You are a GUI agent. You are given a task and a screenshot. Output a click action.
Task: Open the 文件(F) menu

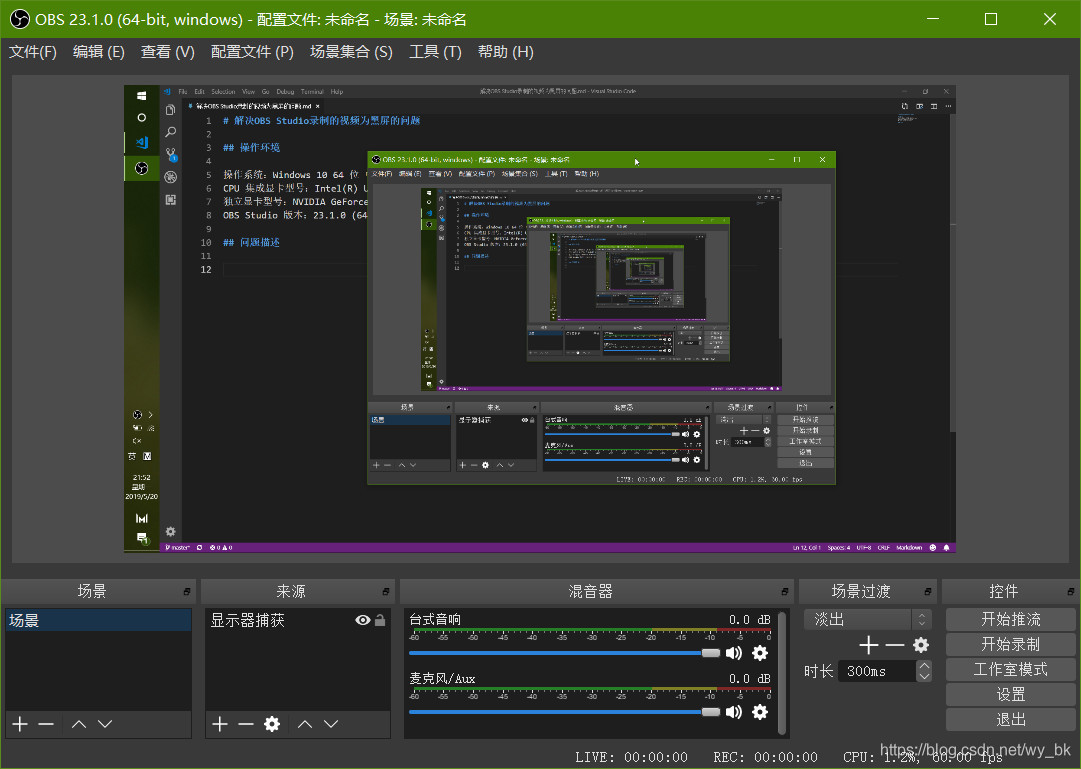click(x=32, y=52)
